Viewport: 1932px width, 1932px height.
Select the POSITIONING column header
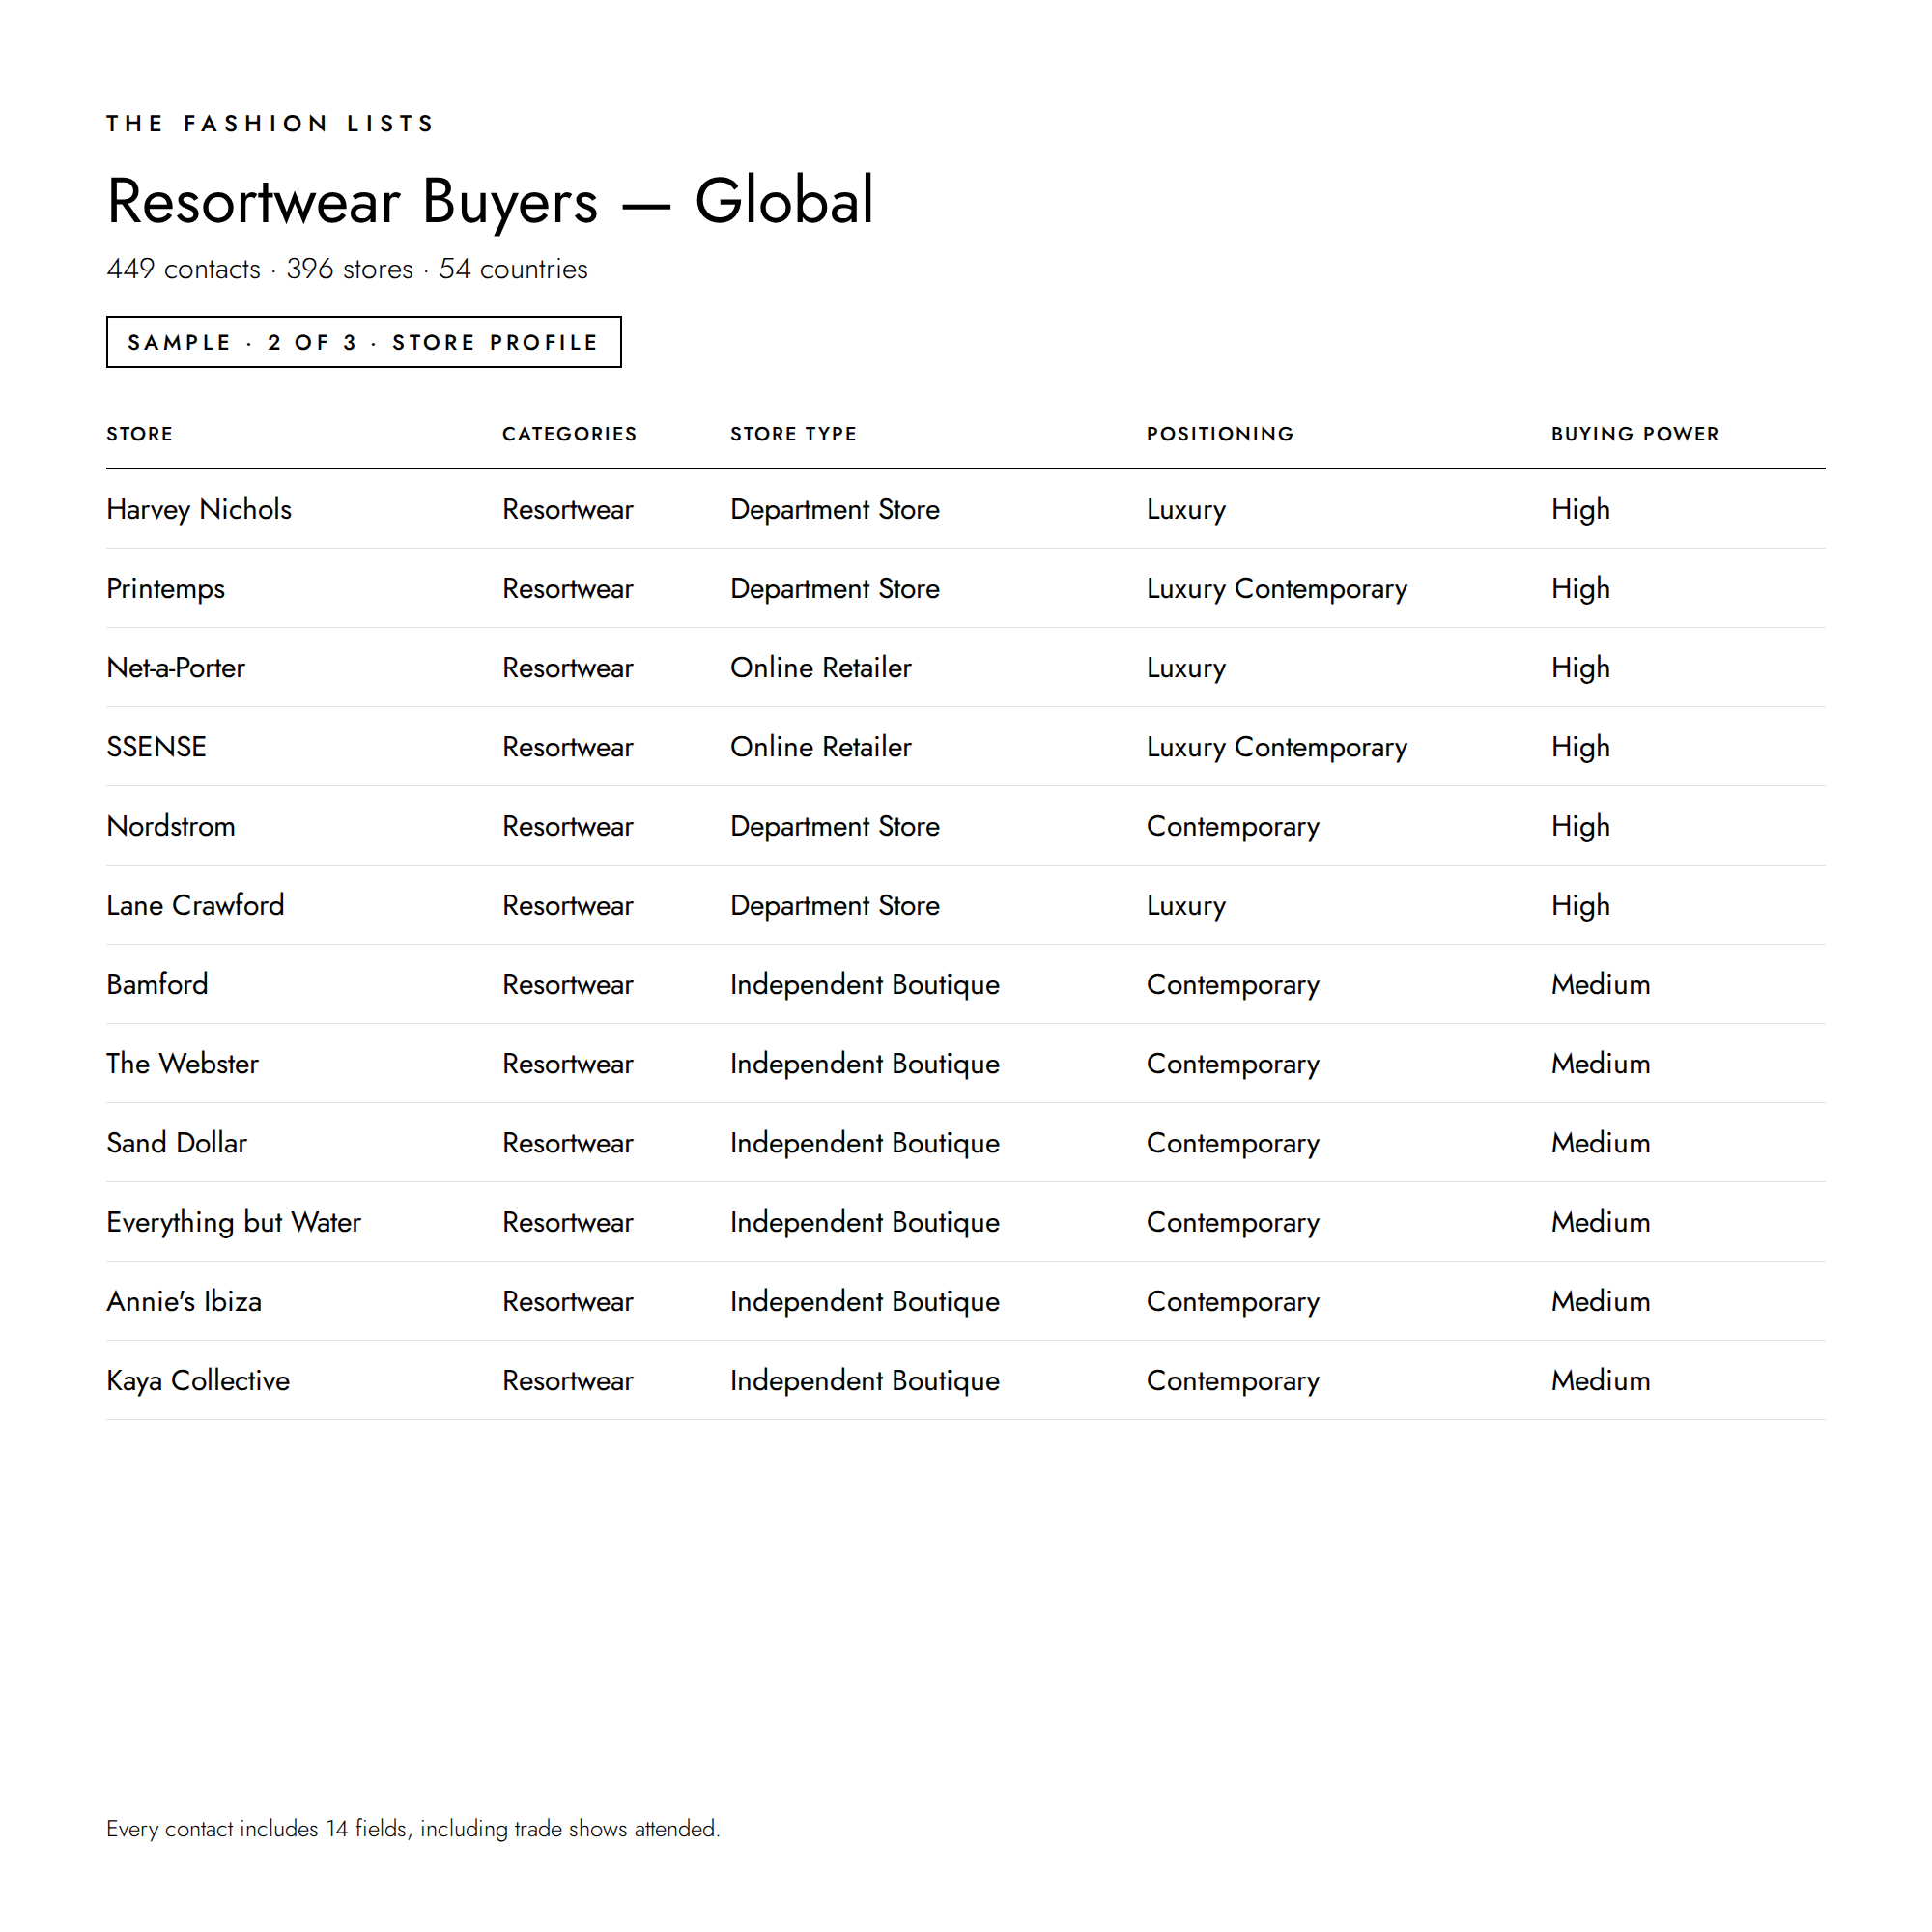pos(1220,434)
